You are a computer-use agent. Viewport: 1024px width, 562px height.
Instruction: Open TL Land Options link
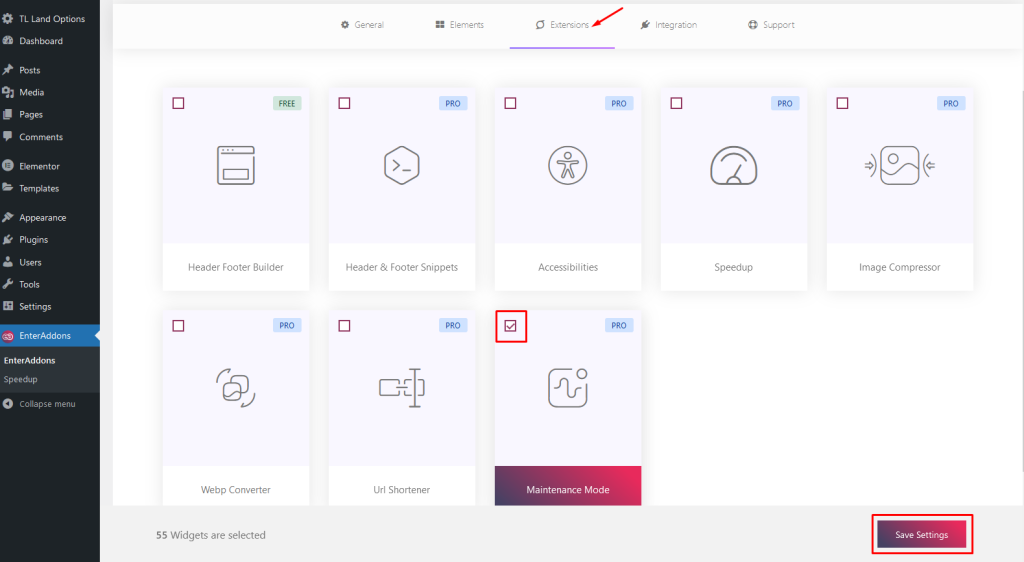click(x=52, y=18)
